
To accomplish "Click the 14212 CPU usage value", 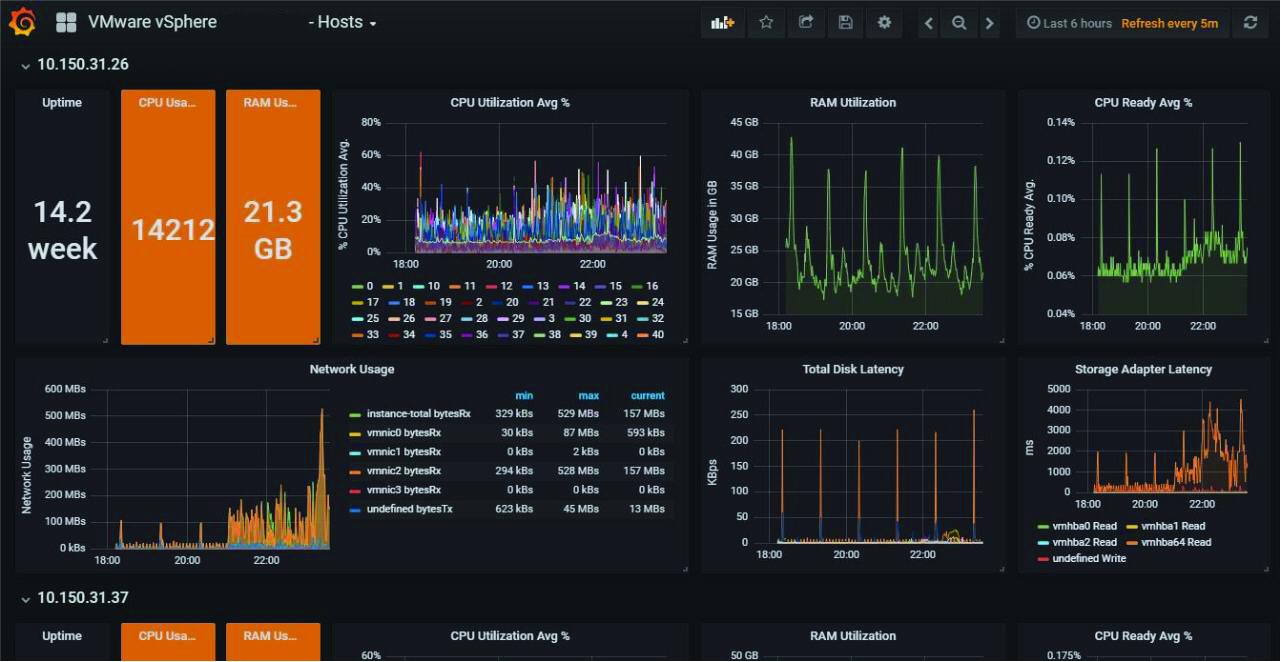I will pyautogui.click(x=173, y=230).
